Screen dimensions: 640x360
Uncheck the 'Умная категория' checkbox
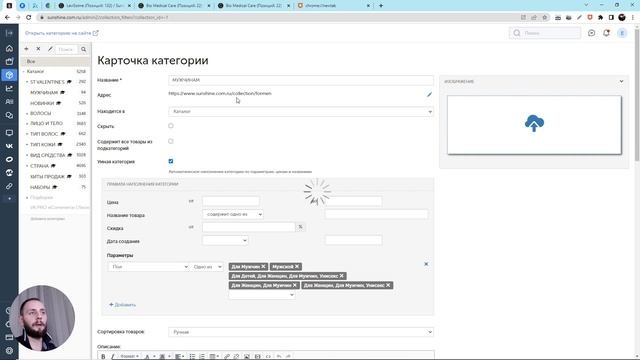pos(171,161)
